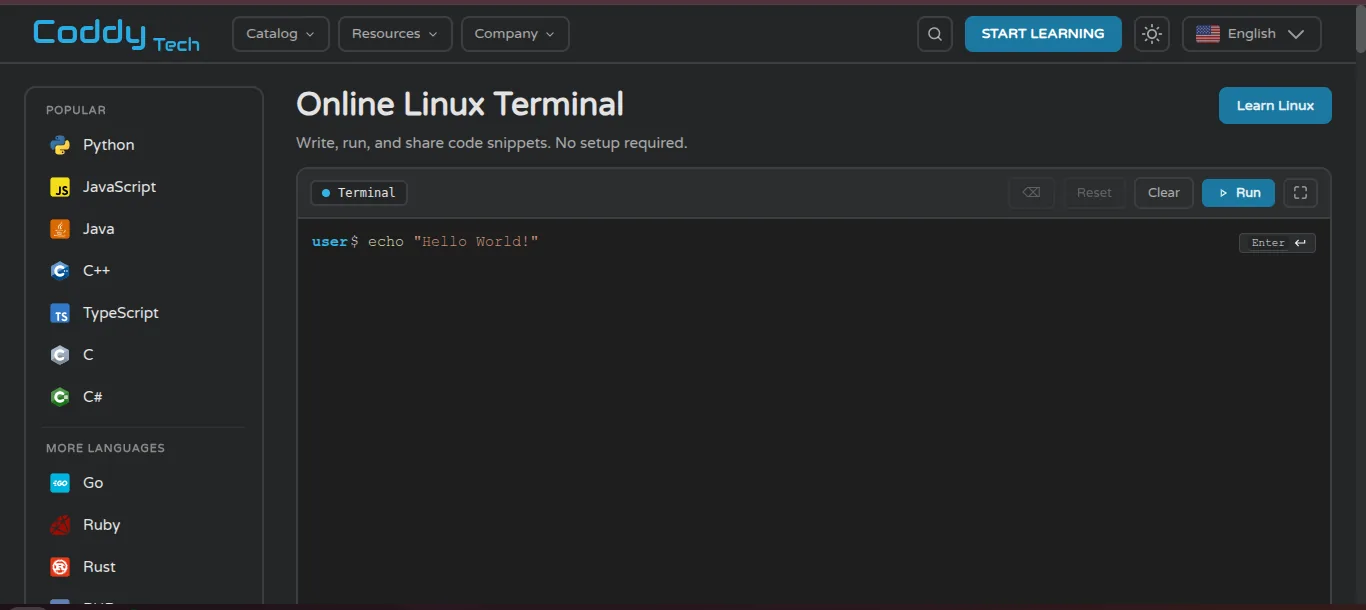
Task: Expand the Catalog menu
Action: 281,34
